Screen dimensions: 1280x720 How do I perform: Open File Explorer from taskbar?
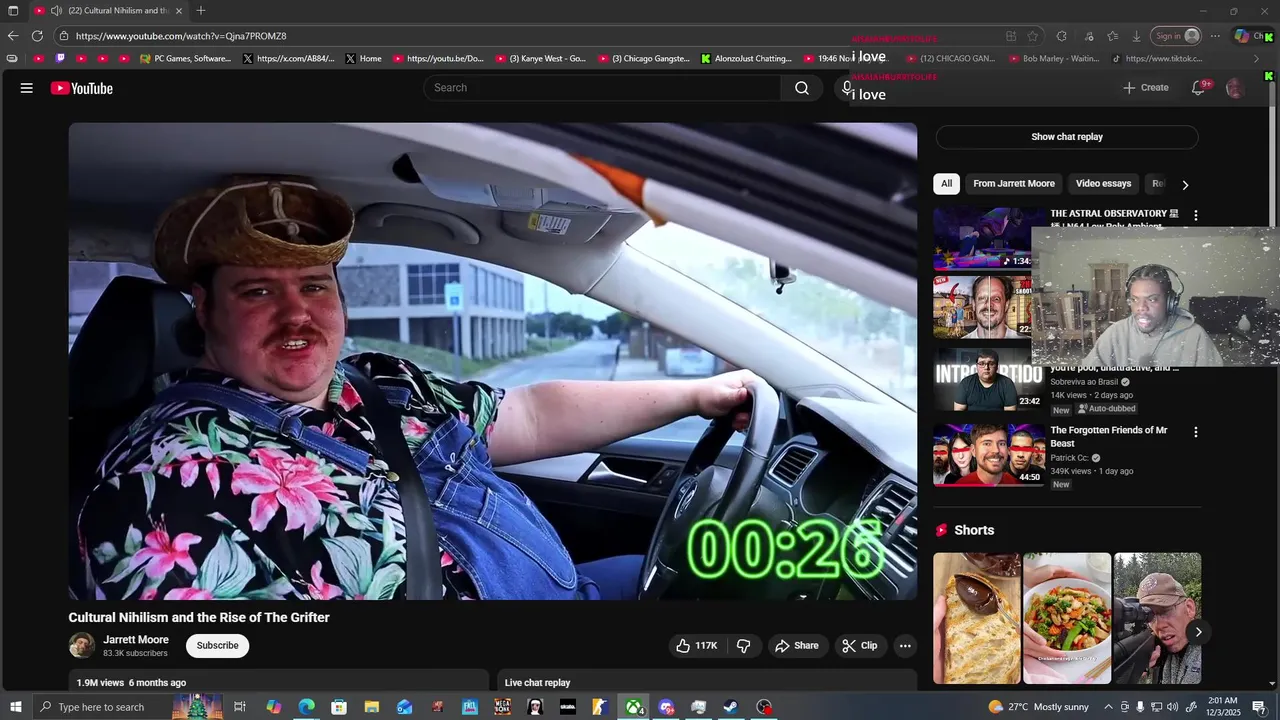click(371, 707)
